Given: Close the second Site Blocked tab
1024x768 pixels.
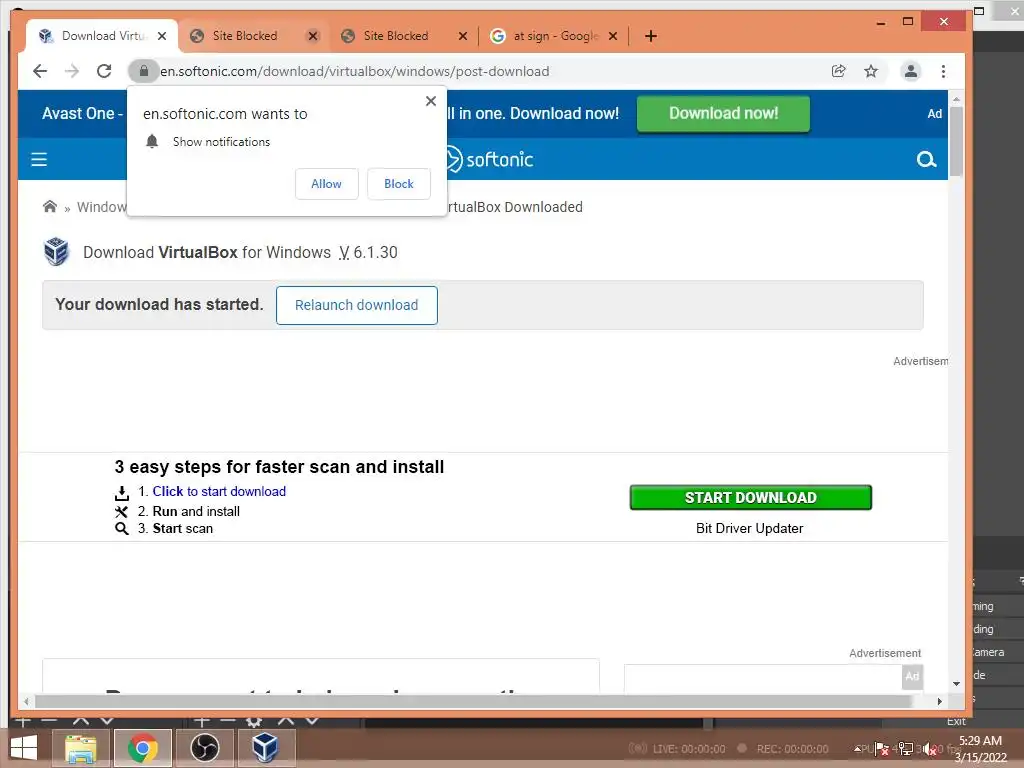Looking at the screenshot, I should (463, 36).
